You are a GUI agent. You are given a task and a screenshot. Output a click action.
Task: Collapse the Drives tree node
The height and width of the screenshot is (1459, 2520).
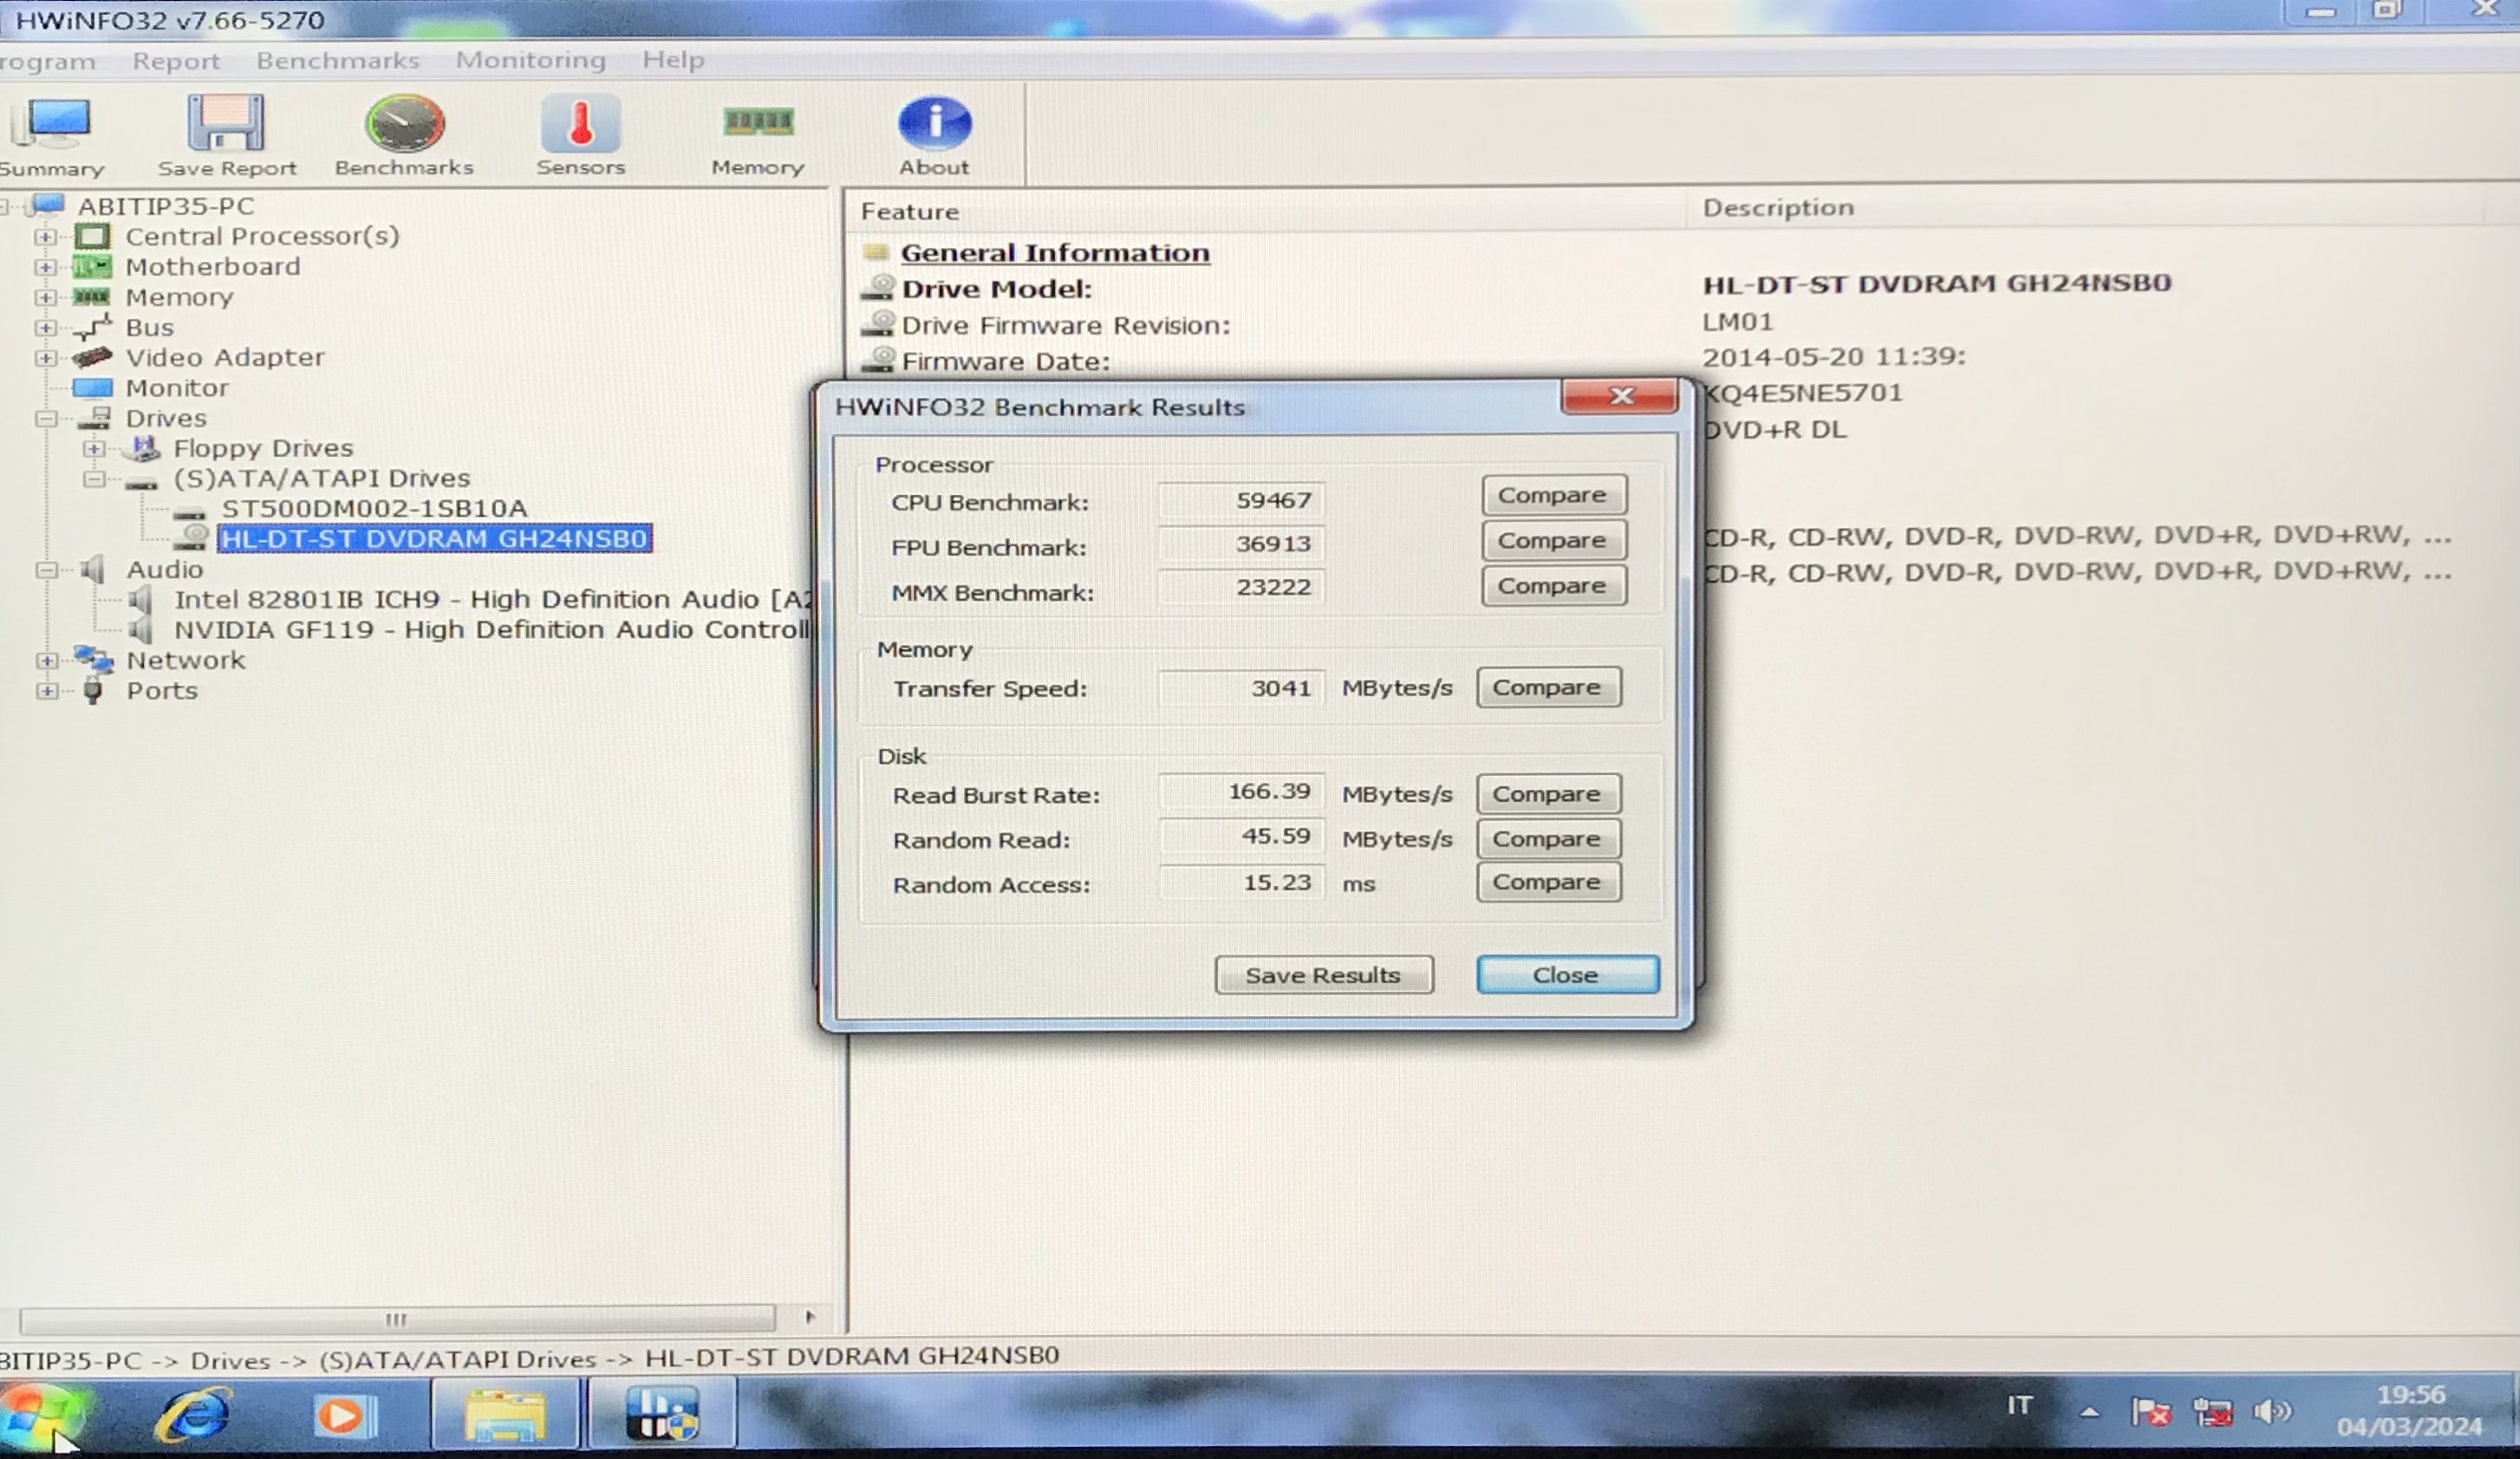(45, 419)
